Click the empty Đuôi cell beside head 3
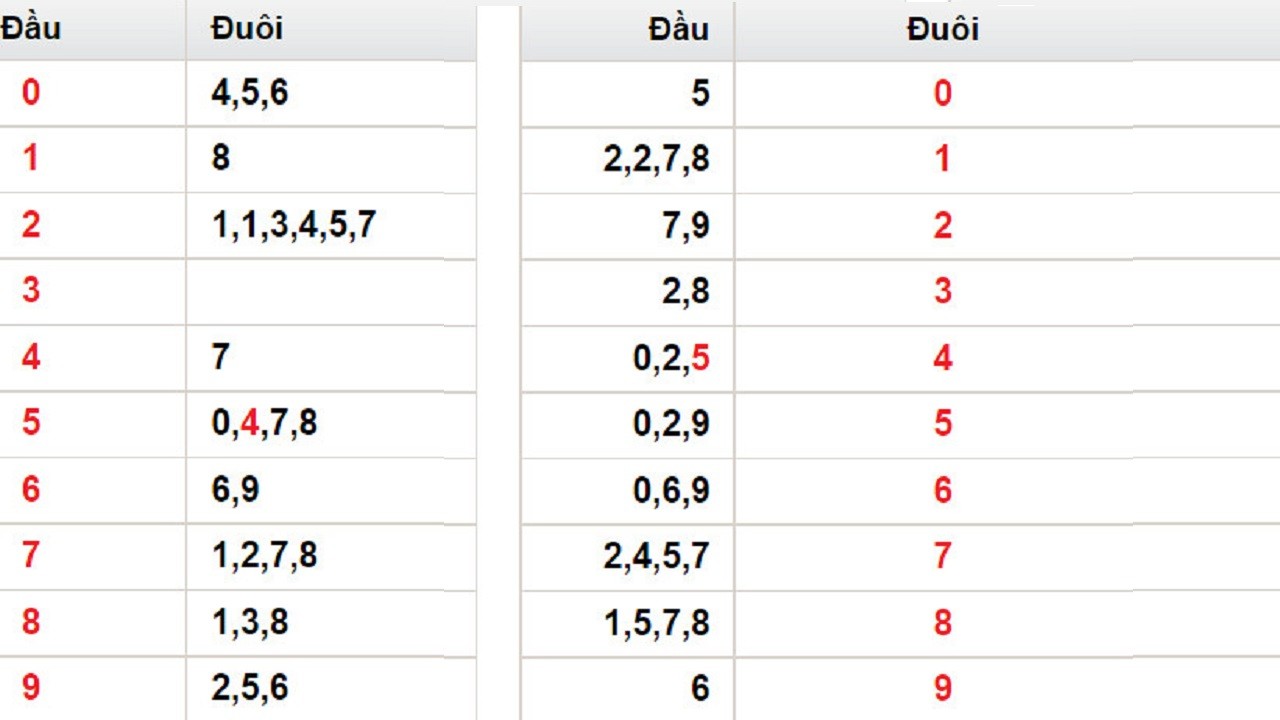Screen dimensions: 1280x720 (x=331, y=291)
